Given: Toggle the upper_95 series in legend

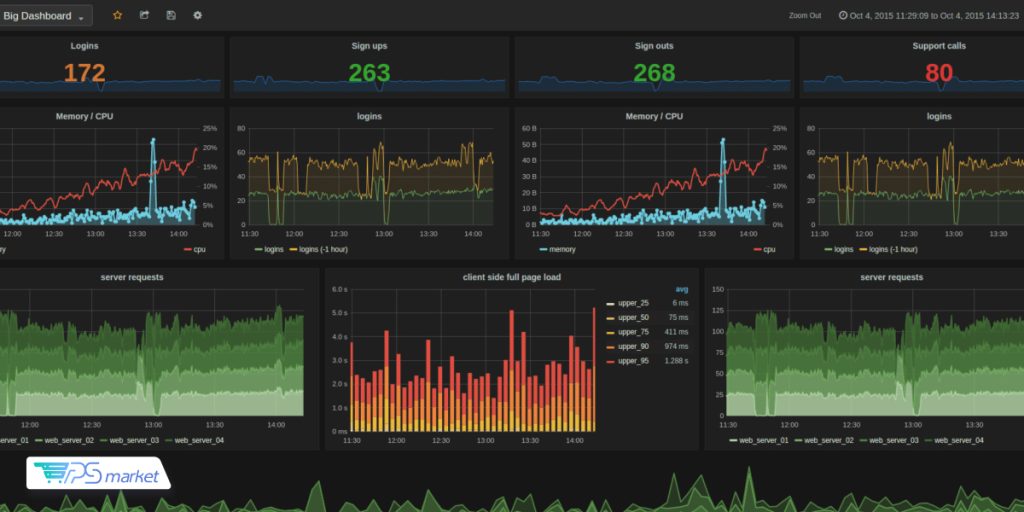Looking at the screenshot, I should click(633, 361).
